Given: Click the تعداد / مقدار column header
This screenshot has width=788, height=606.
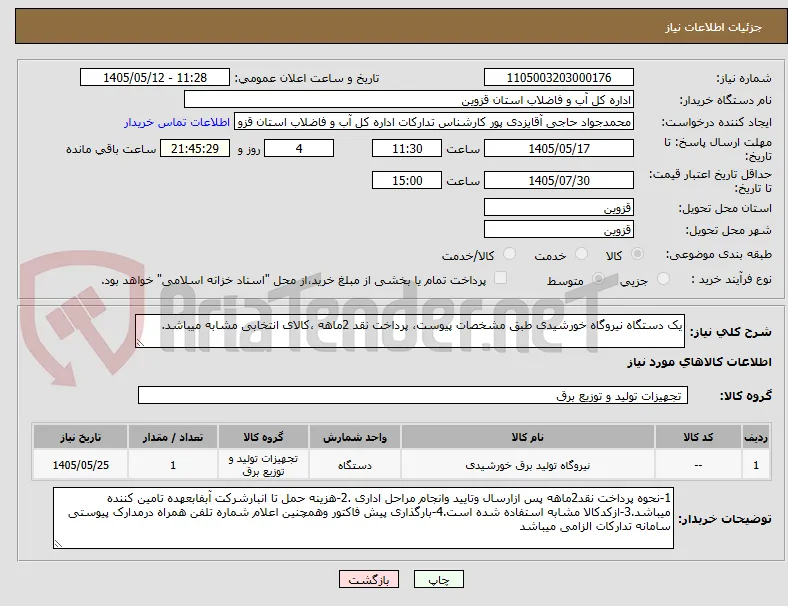Looking at the screenshot, I should pyautogui.click(x=173, y=437).
